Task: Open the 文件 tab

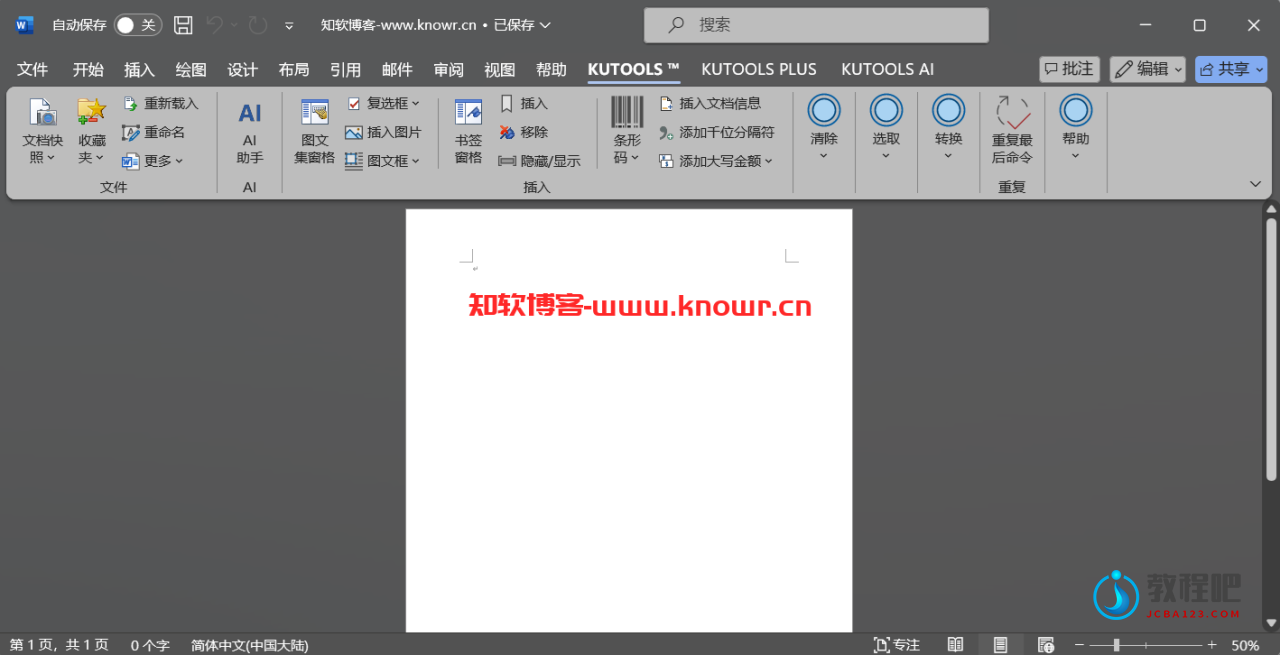Action: pyautogui.click(x=33, y=69)
